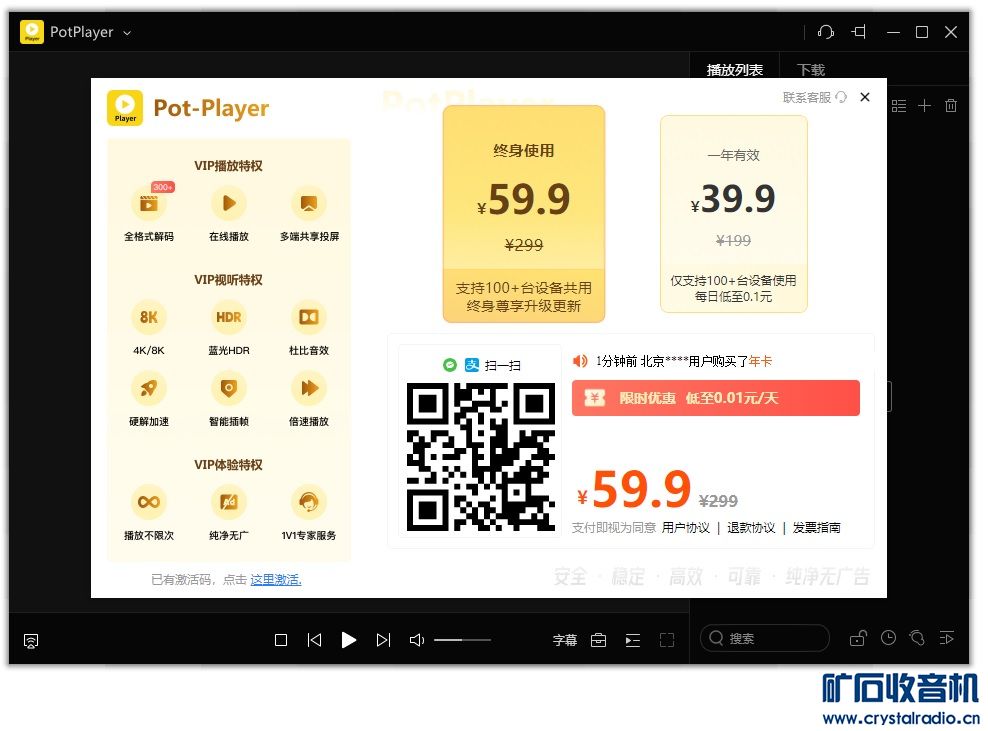Click the 多端共享投屏 feature icon
Image resolution: width=988 pixels, height=731 pixels.
click(309, 204)
